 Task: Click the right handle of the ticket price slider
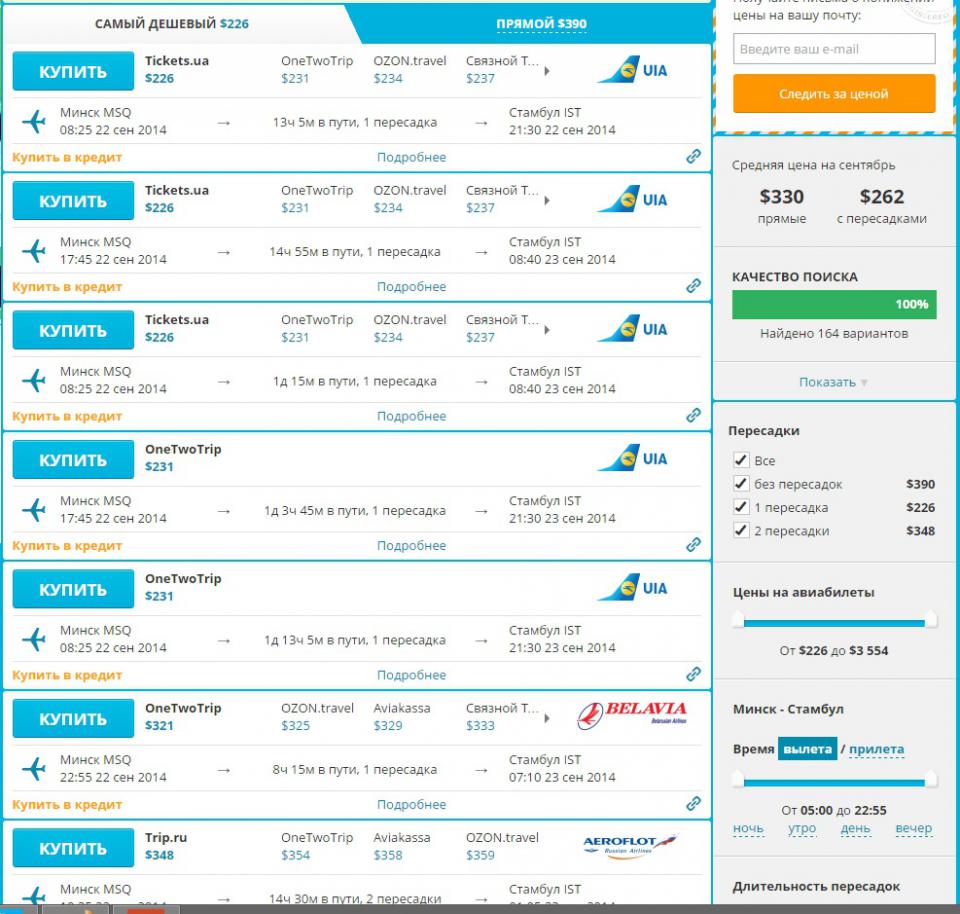click(x=930, y=620)
